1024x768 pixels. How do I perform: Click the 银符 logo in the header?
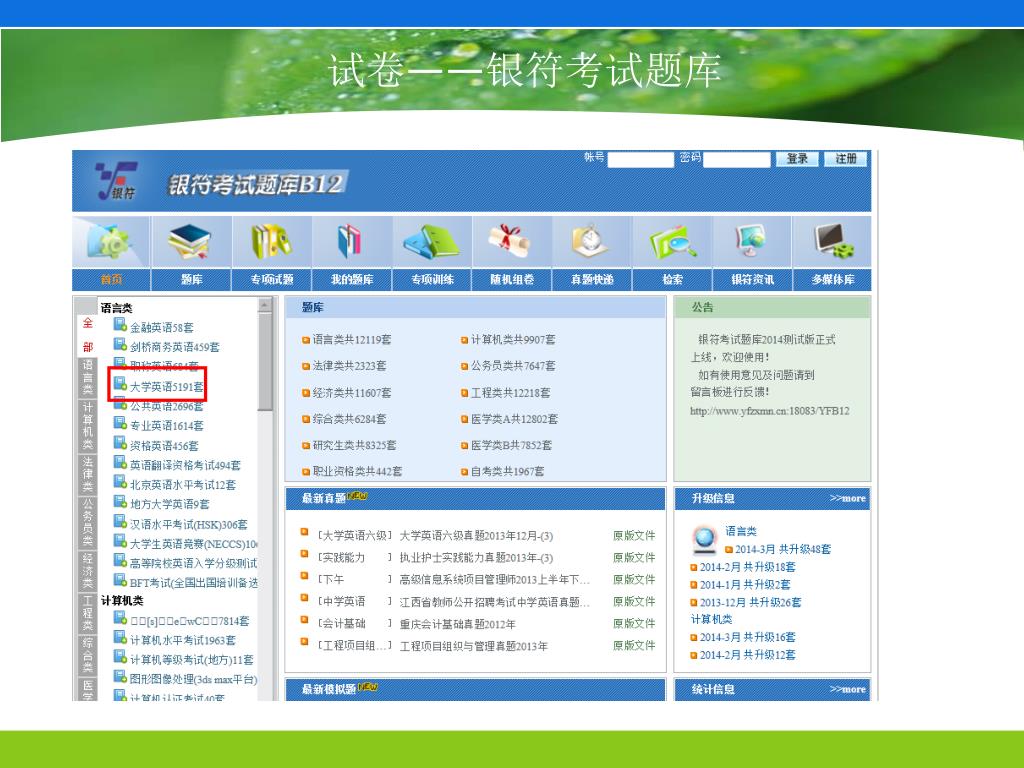click(x=117, y=181)
